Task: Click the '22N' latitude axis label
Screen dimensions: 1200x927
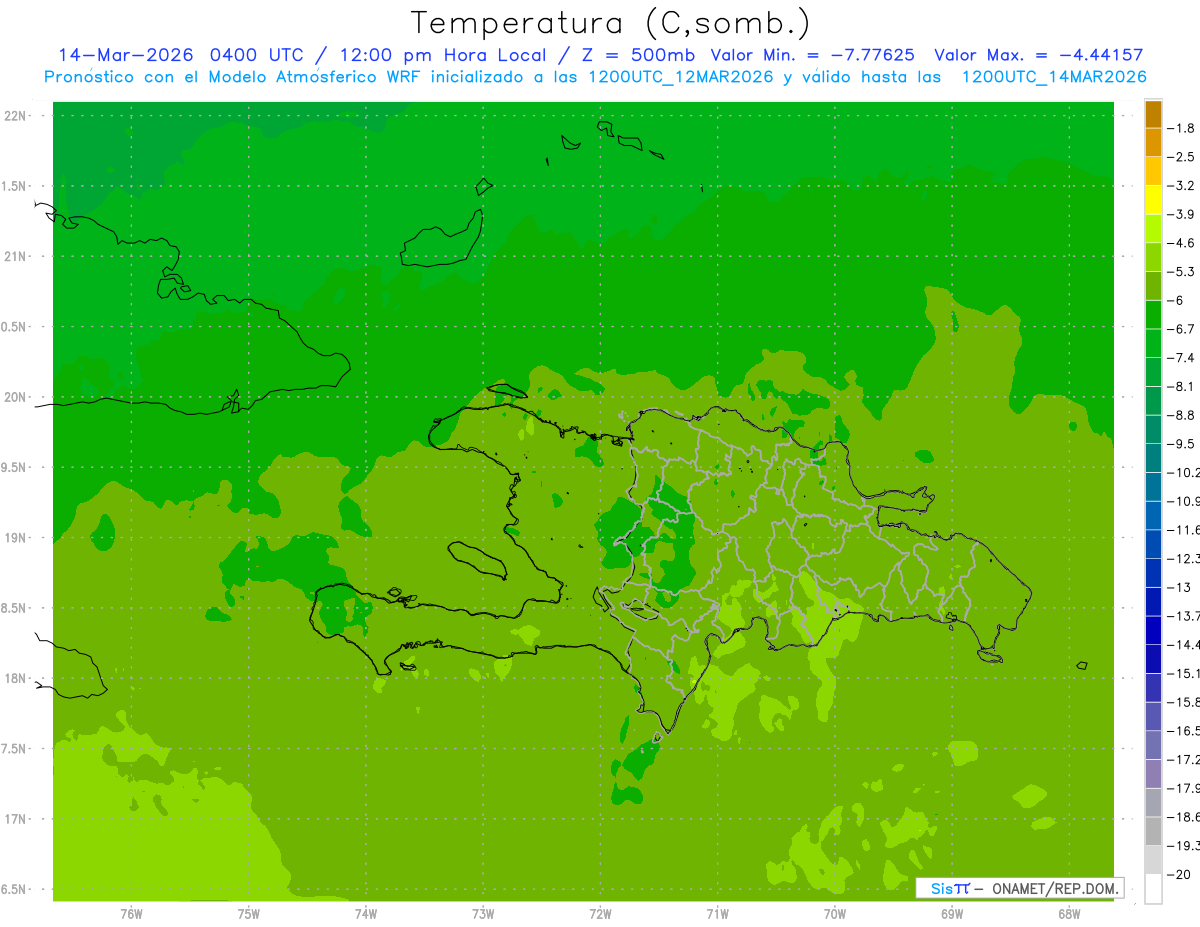Action: tap(15, 116)
